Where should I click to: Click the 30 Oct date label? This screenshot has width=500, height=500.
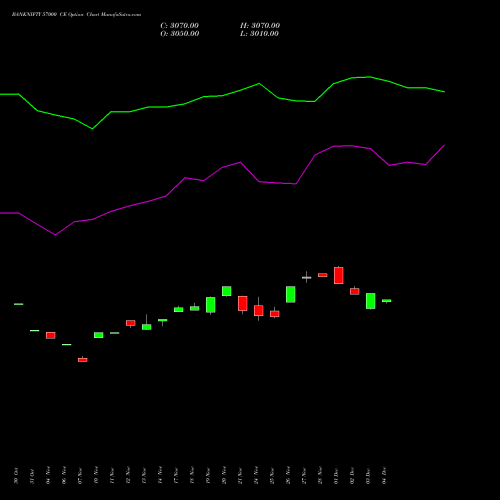point(16,476)
